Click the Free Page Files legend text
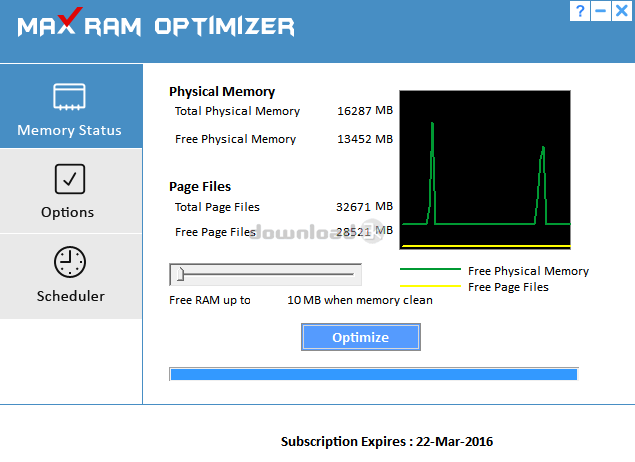 [x=508, y=287]
